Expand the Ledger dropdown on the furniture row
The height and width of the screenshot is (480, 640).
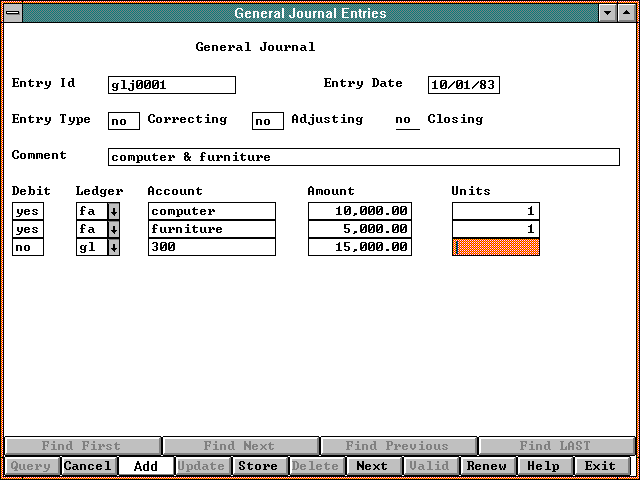tap(113, 229)
